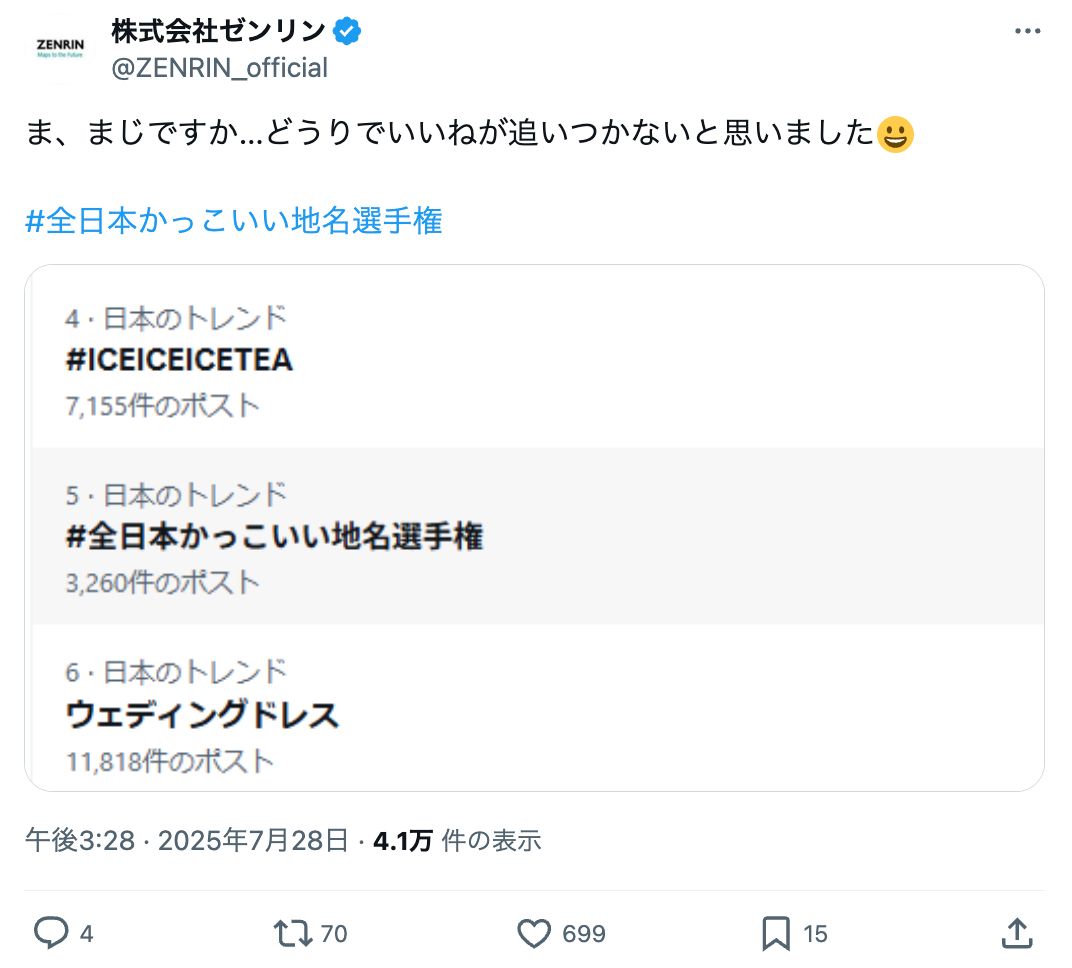Bookmark this post
Viewport: 1072px width, 968px height.
tap(776, 933)
